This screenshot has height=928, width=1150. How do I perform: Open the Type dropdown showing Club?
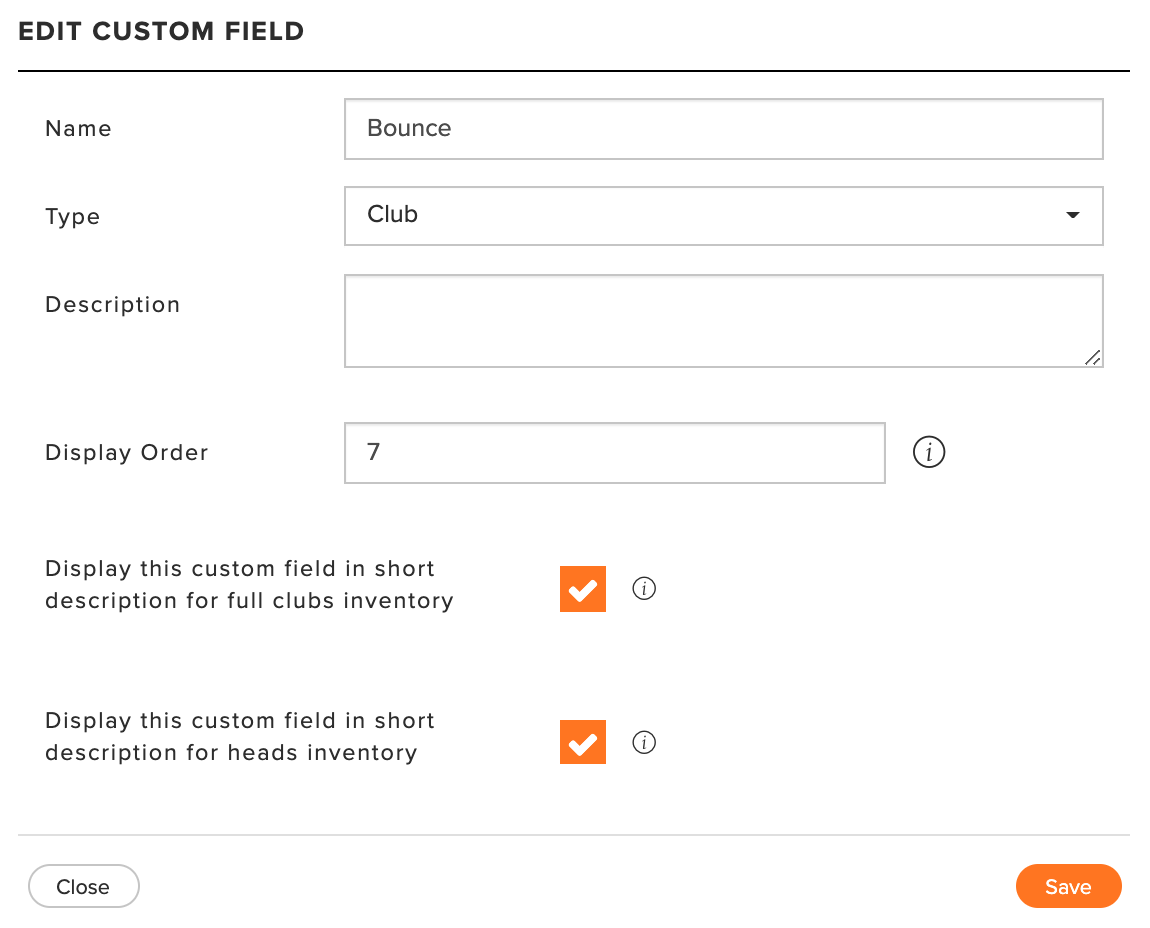(724, 216)
